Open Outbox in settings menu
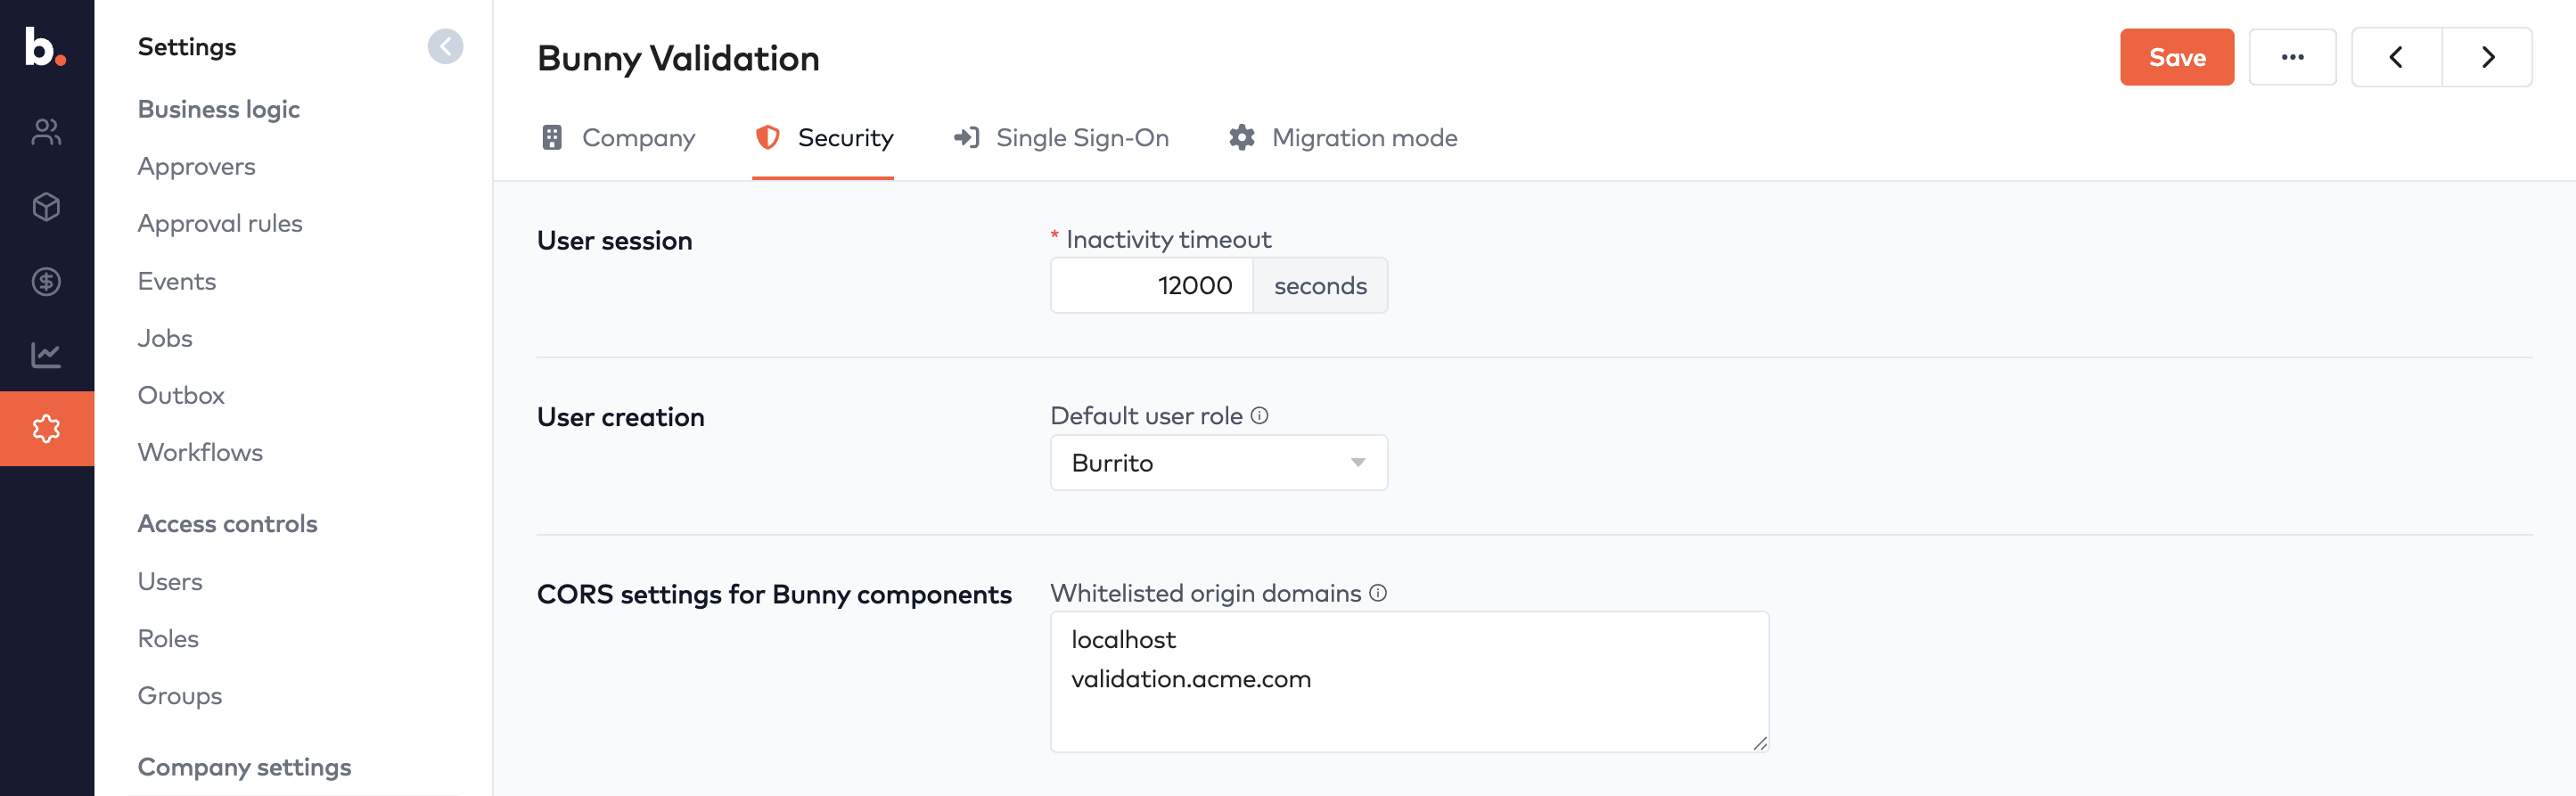The height and width of the screenshot is (796, 2576). [181, 395]
